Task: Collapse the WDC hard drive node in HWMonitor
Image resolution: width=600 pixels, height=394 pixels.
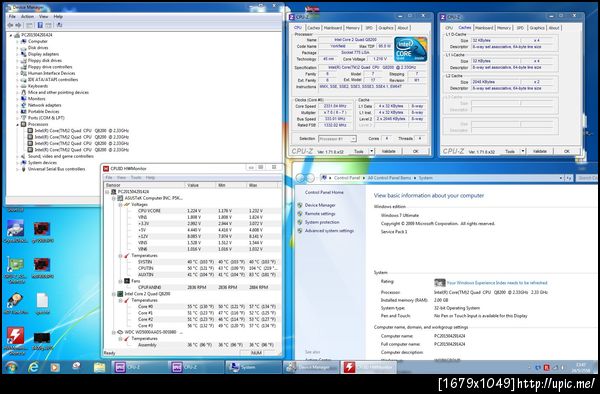Action: [114, 332]
